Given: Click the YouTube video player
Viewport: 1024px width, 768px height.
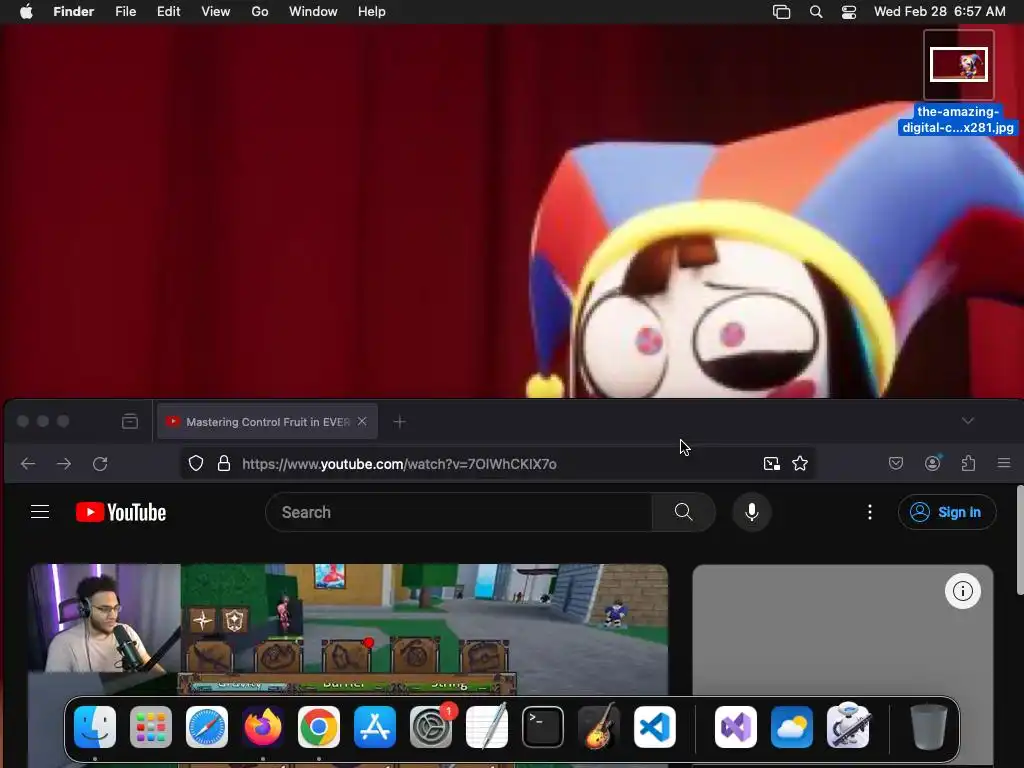Looking at the screenshot, I should (x=348, y=630).
